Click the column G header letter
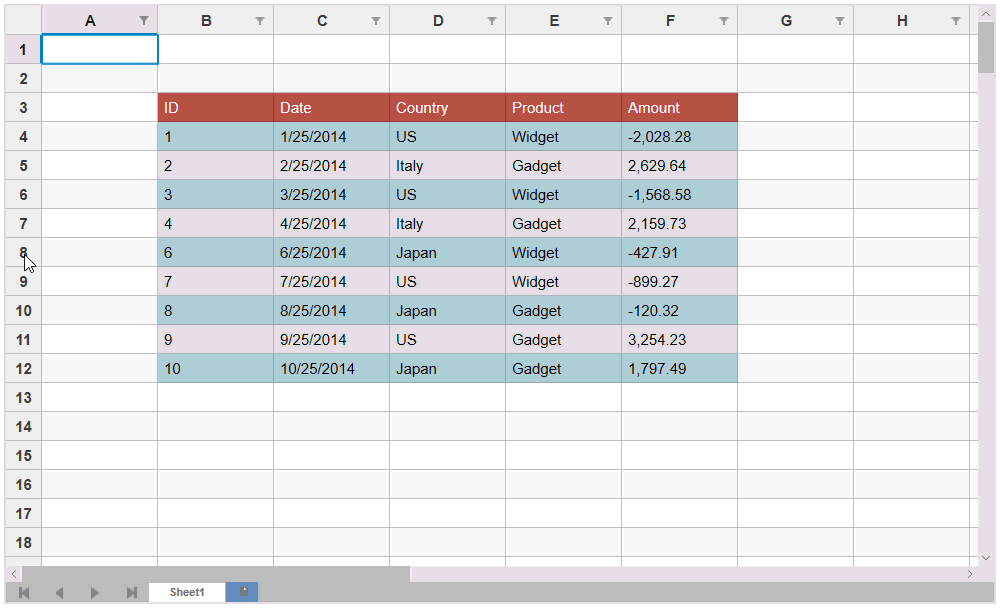The width and height of the screenshot is (1000, 608). tap(786, 21)
